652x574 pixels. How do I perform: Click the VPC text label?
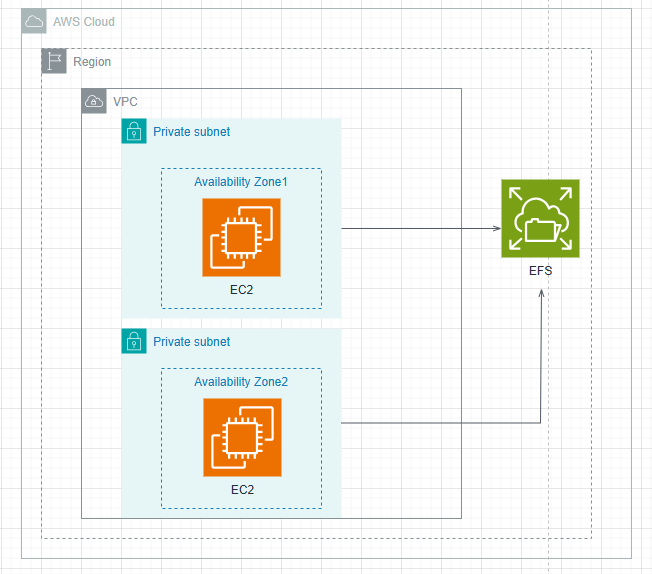(126, 102)
